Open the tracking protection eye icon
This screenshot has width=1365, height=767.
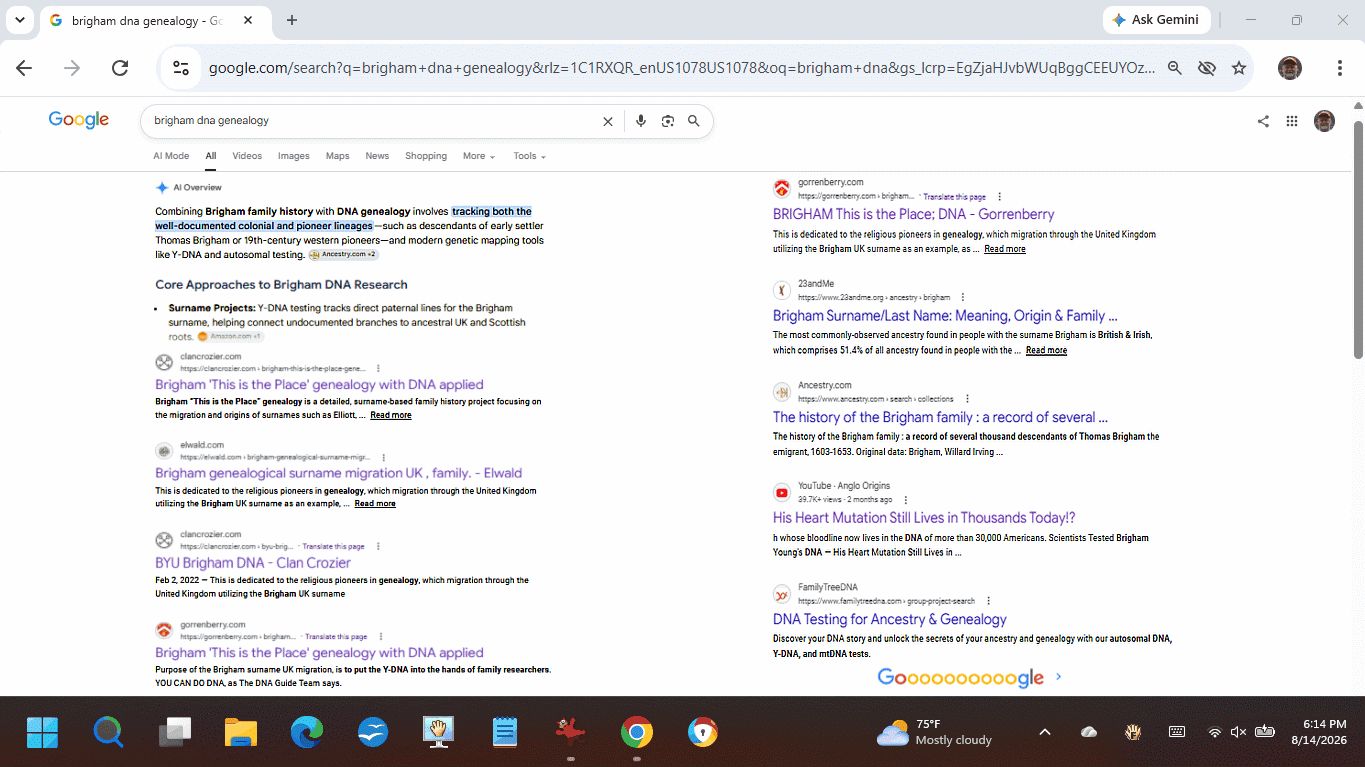click(x=1207, y=68)
